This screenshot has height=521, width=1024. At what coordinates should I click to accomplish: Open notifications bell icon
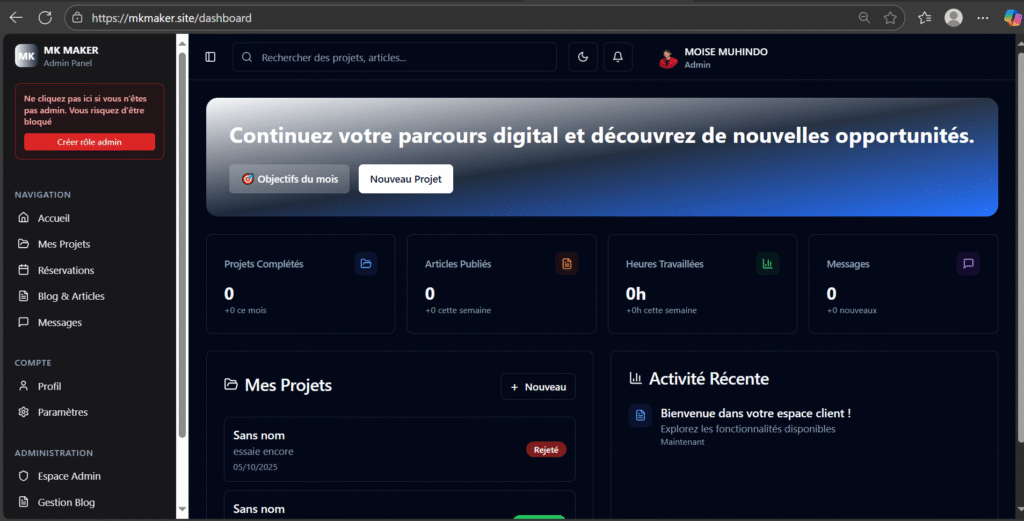pos(617,58)
